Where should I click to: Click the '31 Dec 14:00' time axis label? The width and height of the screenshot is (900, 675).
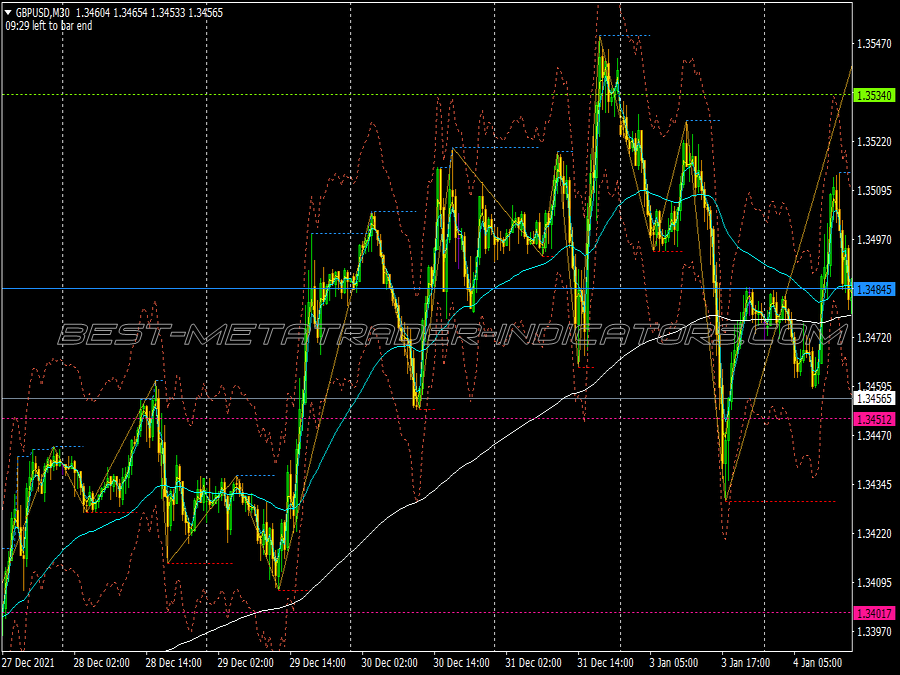[606, 663]
